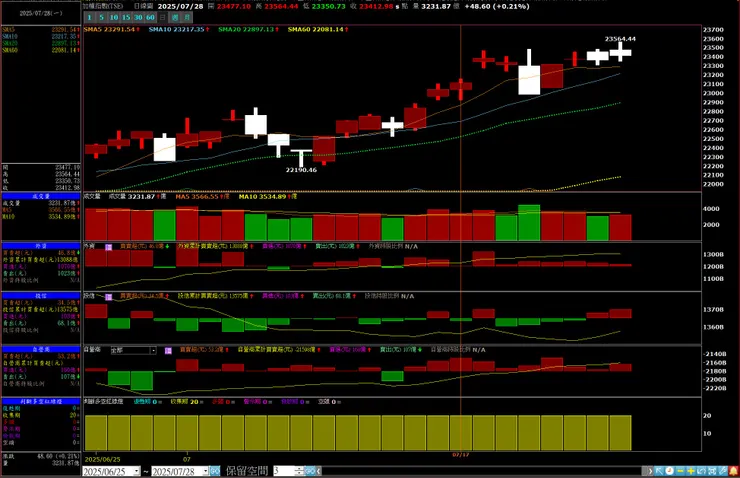Image resolution: width=740 pixels, height=478 pixels.
Task: Click right scroll arrow of bottom scrollbar
Action: 650,471
